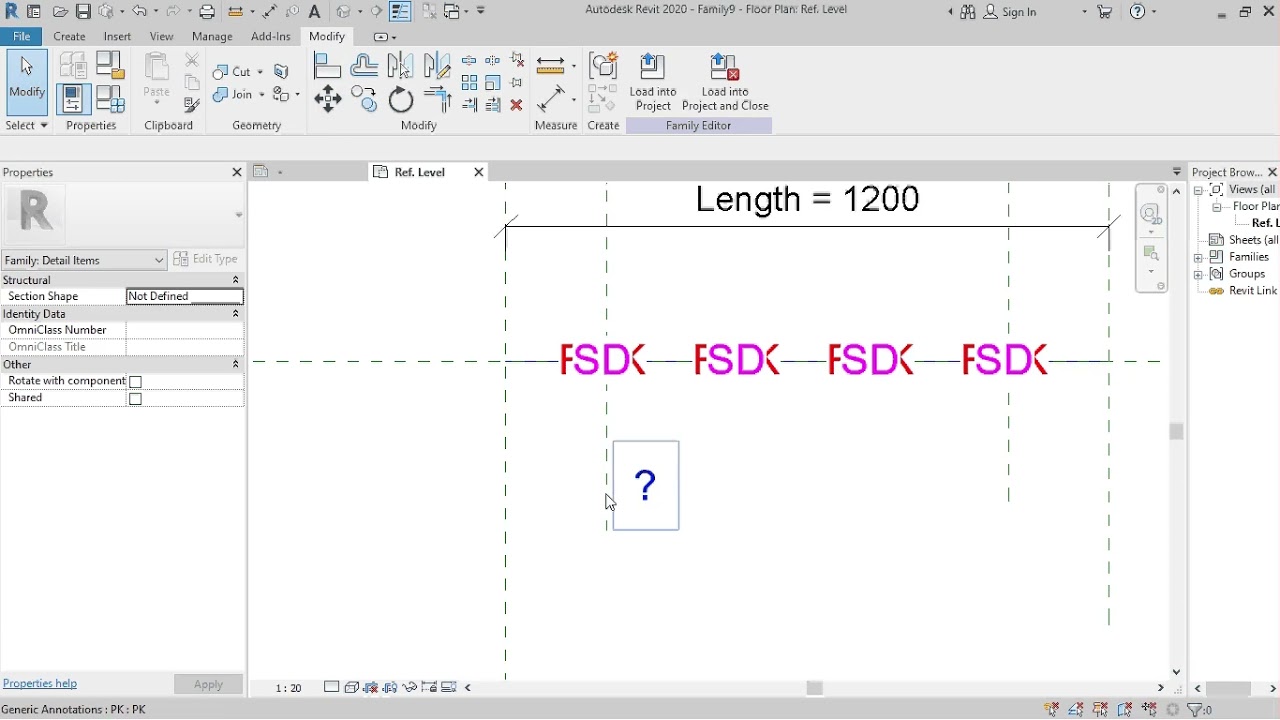Open the Manage ribbon tab
This screenshot has width=1280, height=720.
pyautogui.click(x=212, y=36)
